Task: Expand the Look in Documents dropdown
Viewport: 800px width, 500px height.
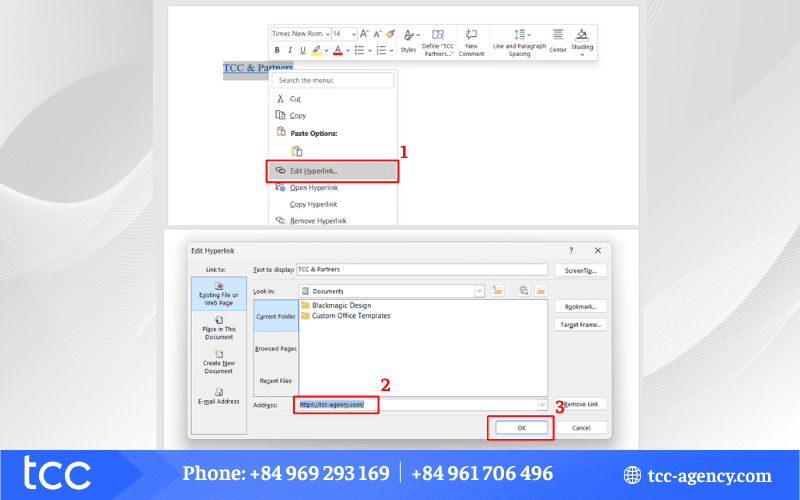Action: tap(480, 291)
